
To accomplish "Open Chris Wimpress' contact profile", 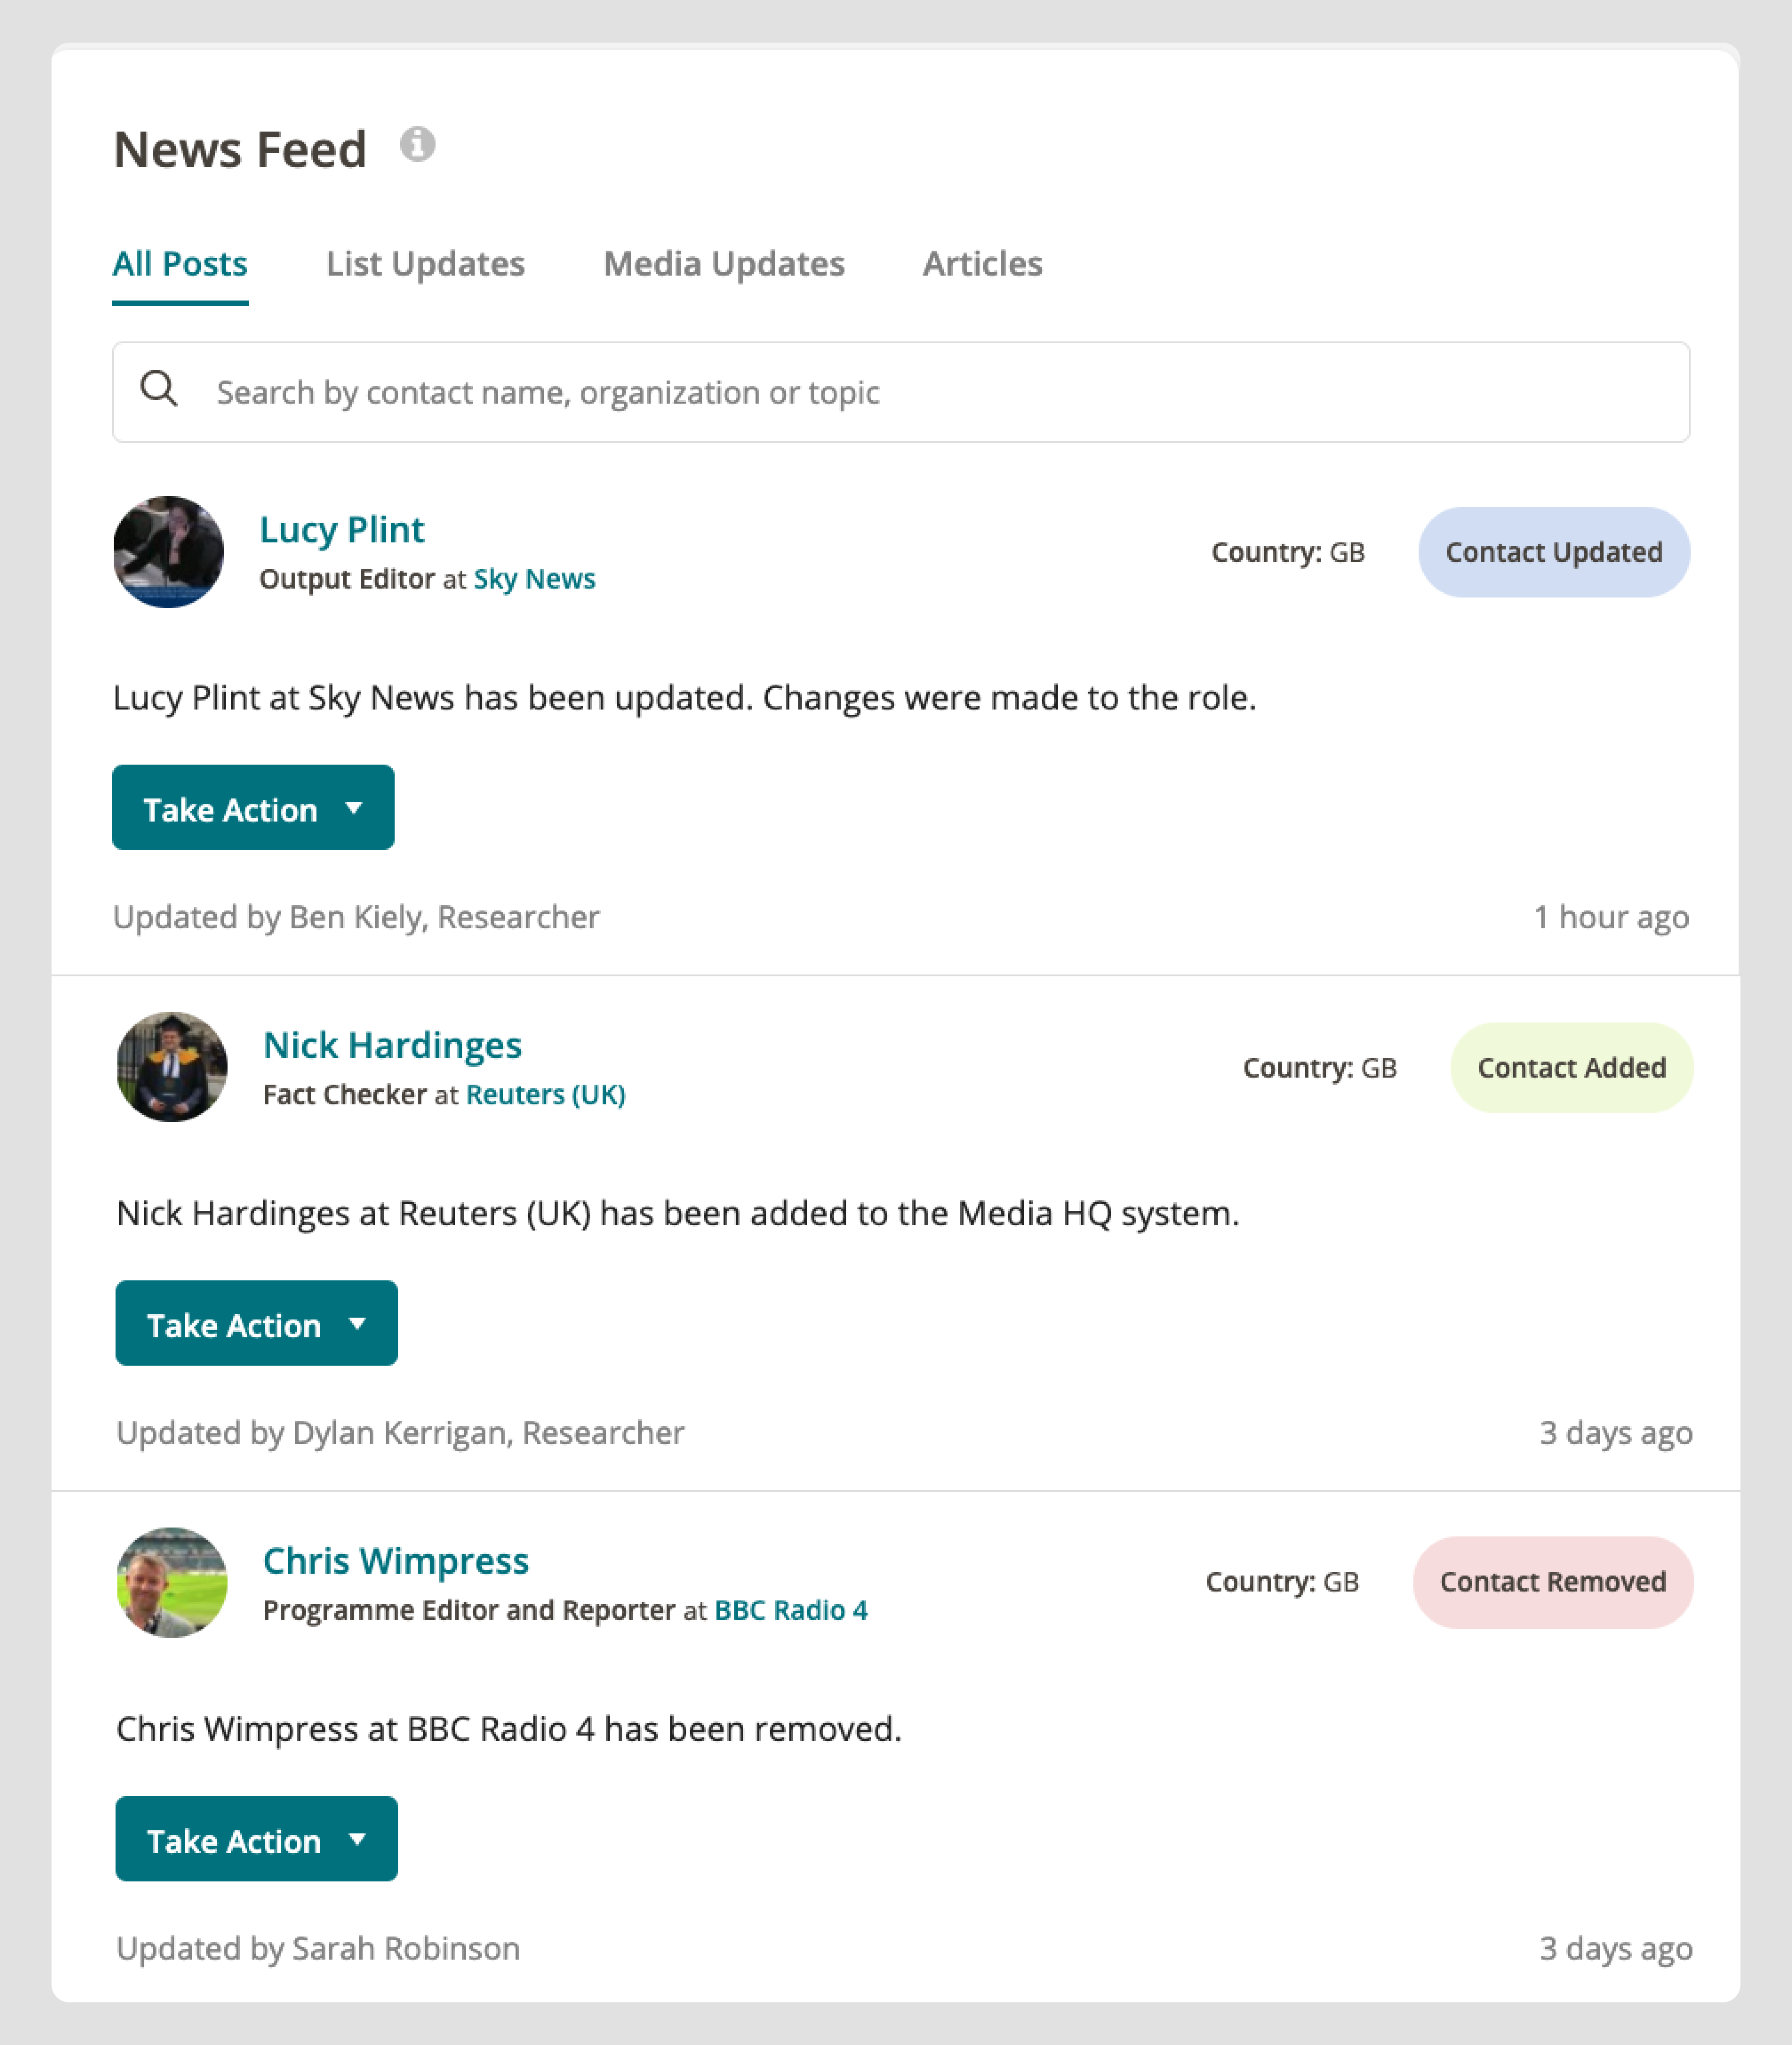I will point(396,1561).
